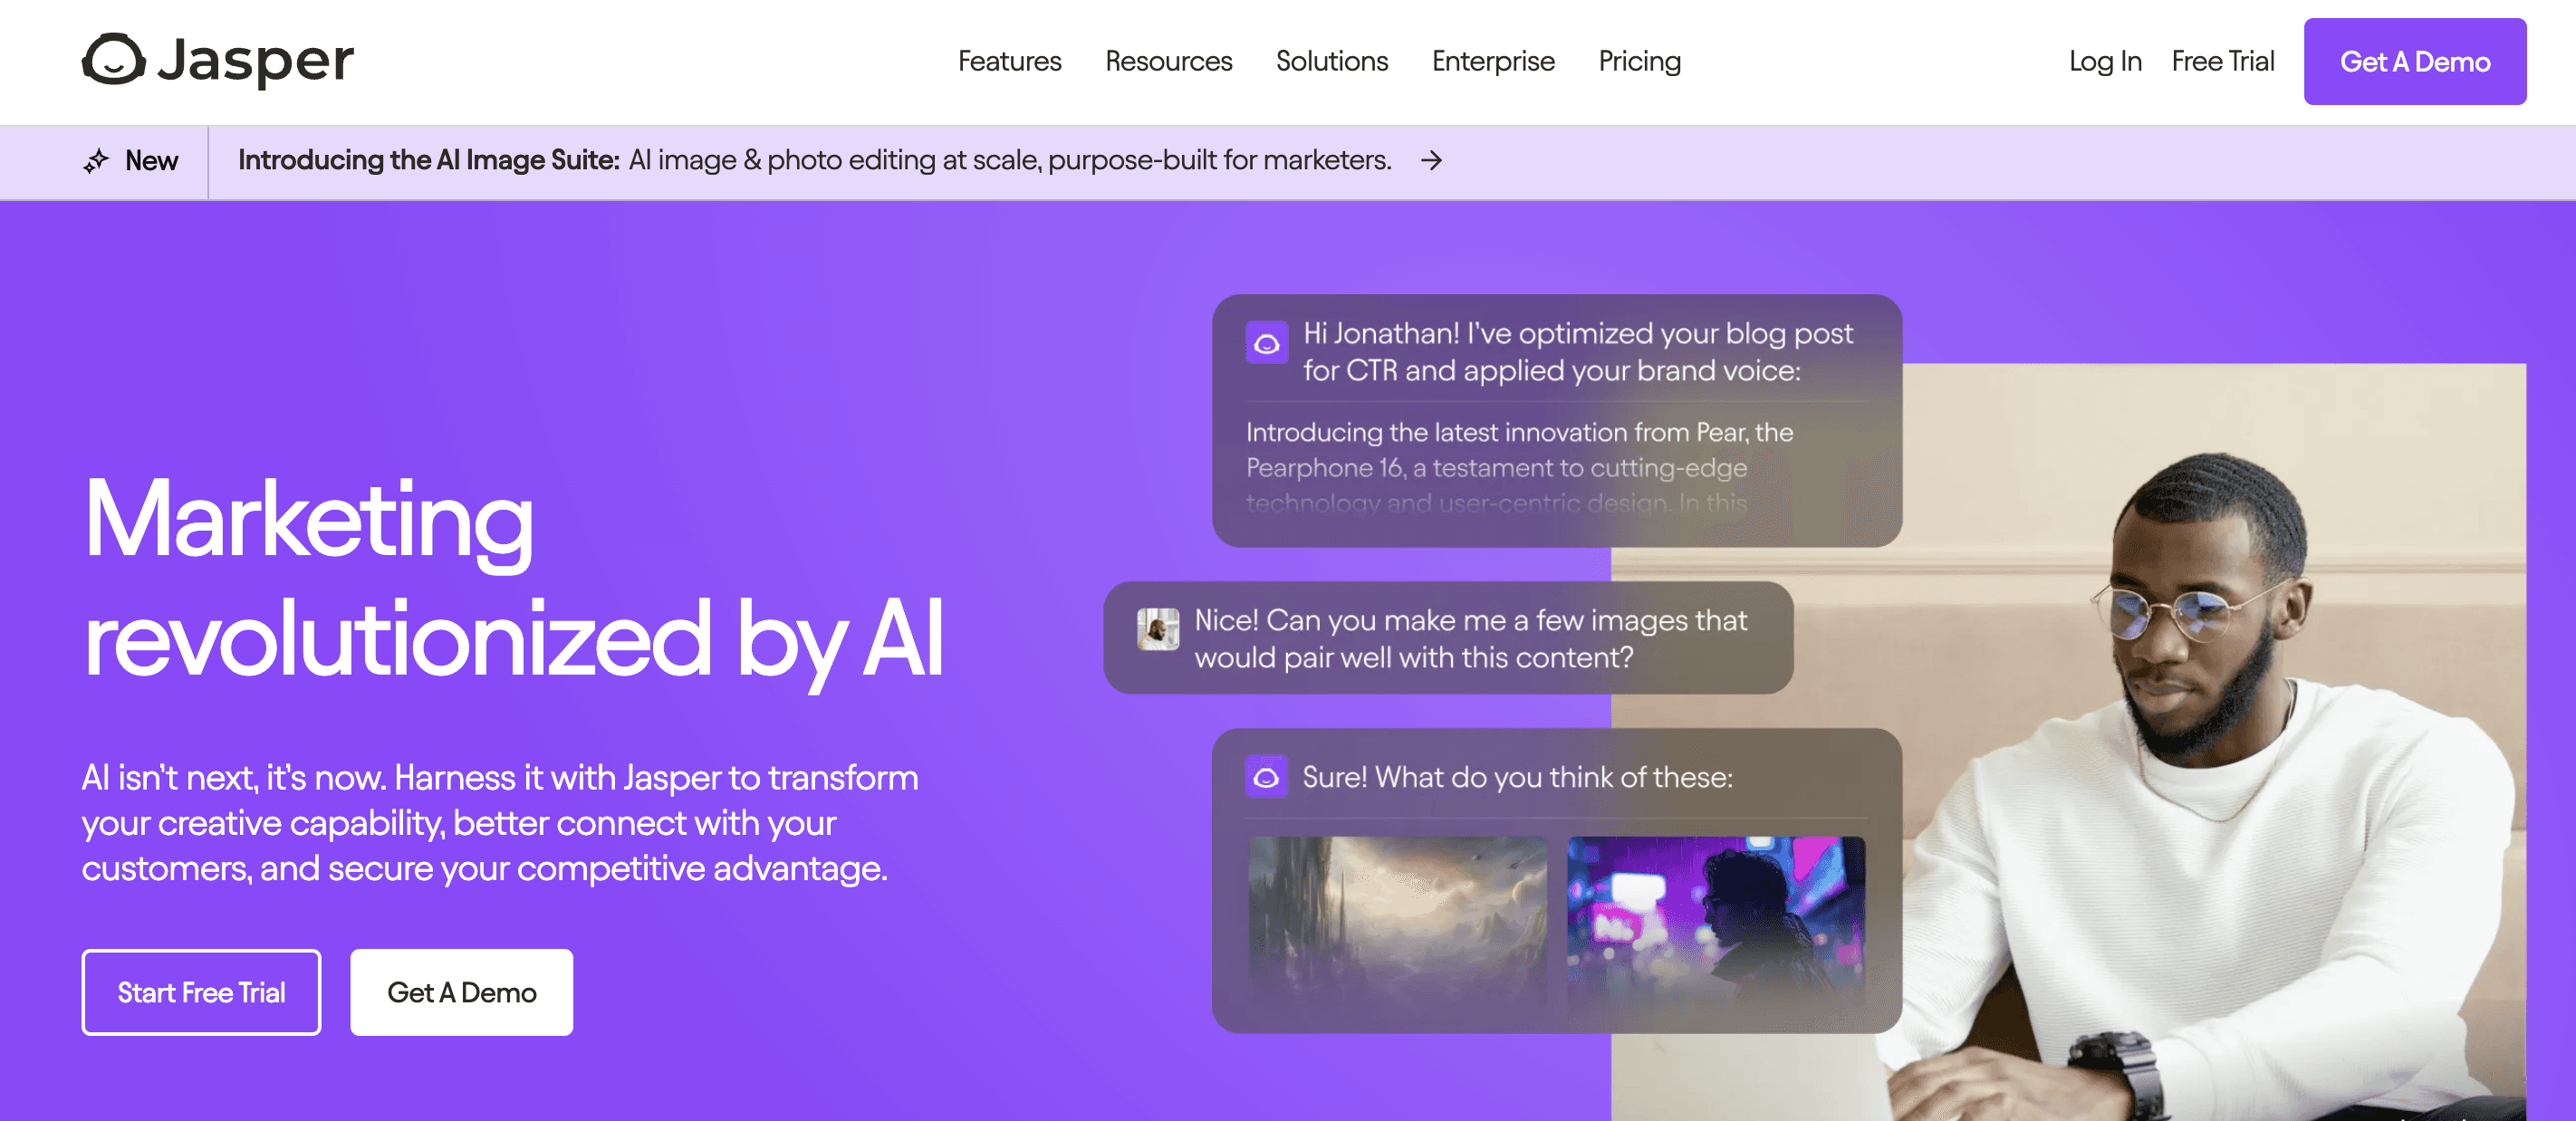Expand the Resources navigation menu
Image resolution: width=2576 pixels, height=1121 pixels.
(x=1168, y=61)
